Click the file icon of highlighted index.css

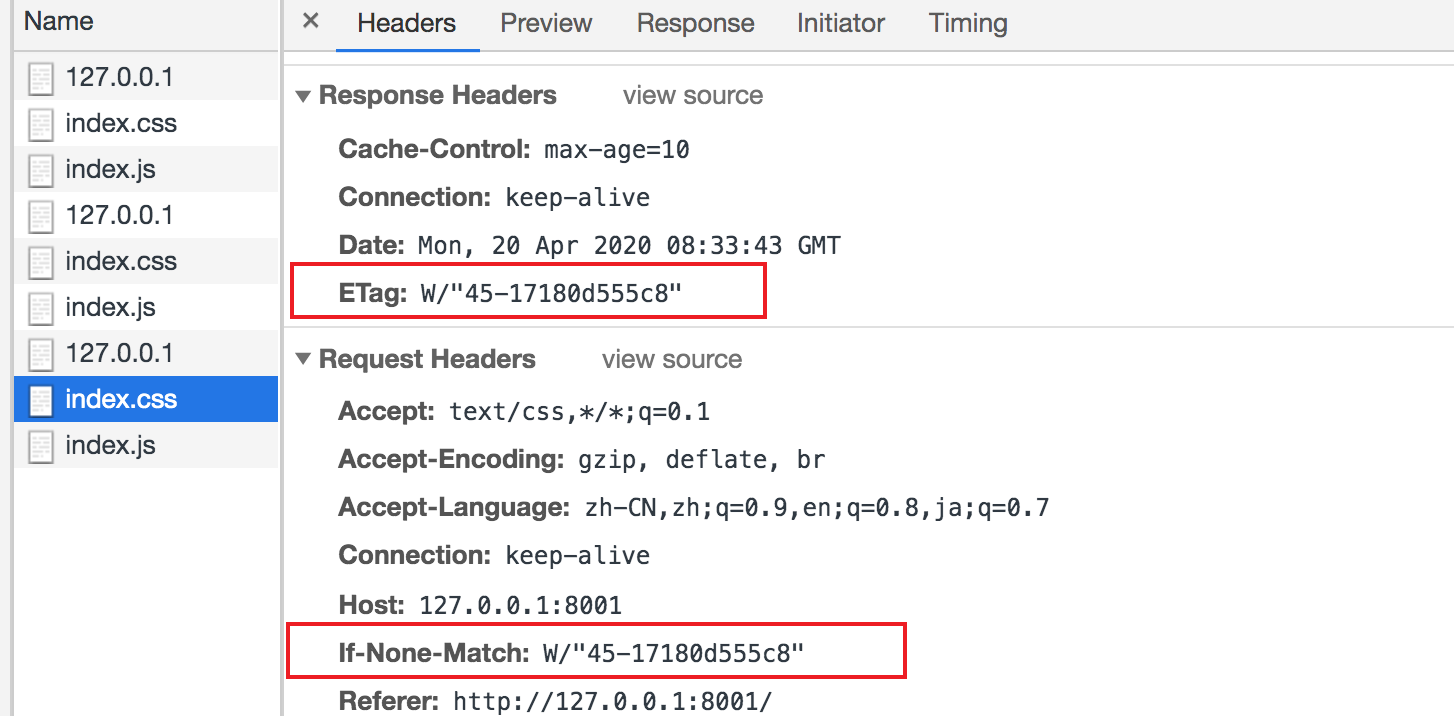point(41,400)
